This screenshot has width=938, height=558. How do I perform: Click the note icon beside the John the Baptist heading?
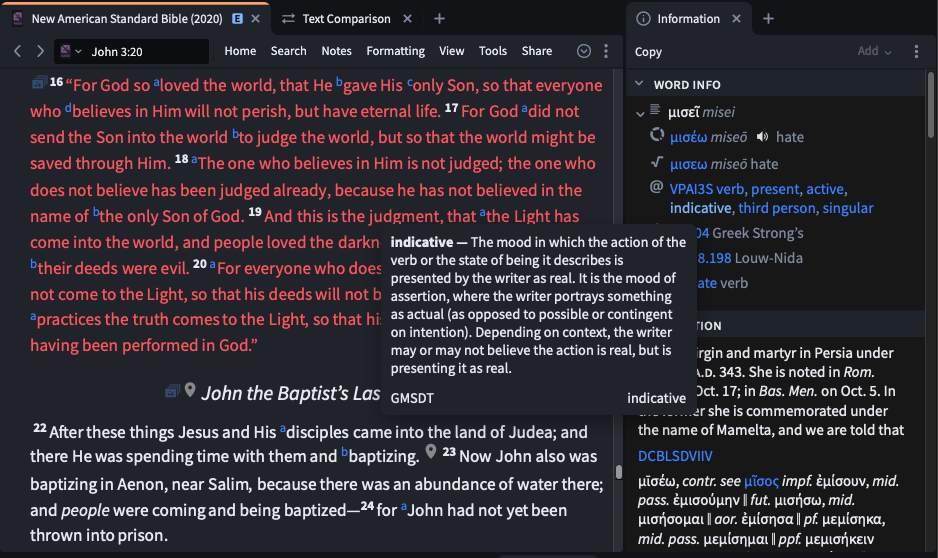[172, 391]
